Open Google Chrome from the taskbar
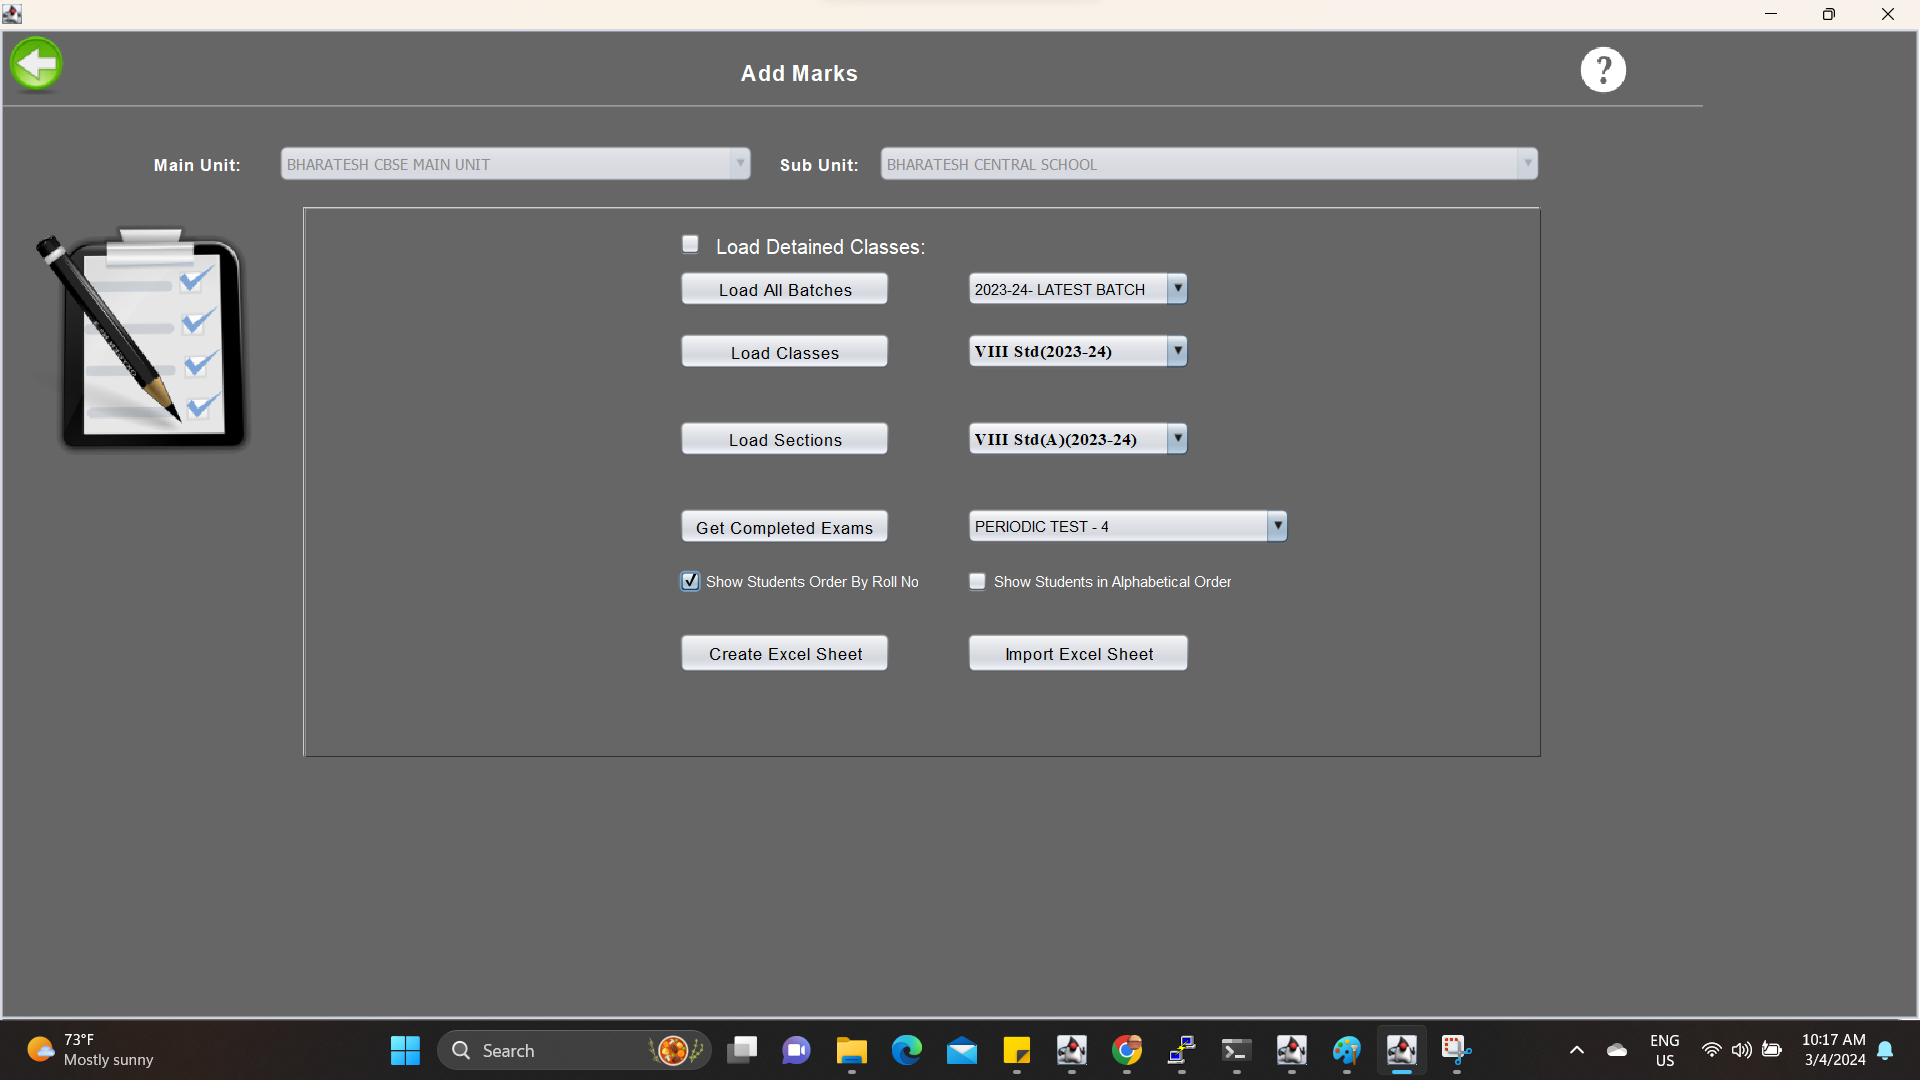Screen dimensions: 1920x1080 [x=1127, y=1050]
